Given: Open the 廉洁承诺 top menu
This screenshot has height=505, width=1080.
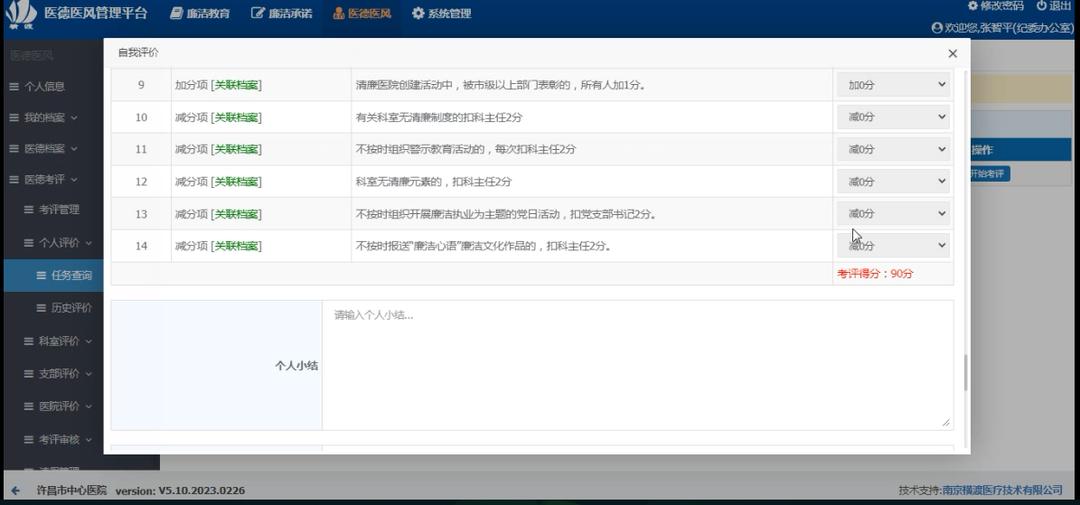Looking at the screenshot, I should [x=281, y=13].
